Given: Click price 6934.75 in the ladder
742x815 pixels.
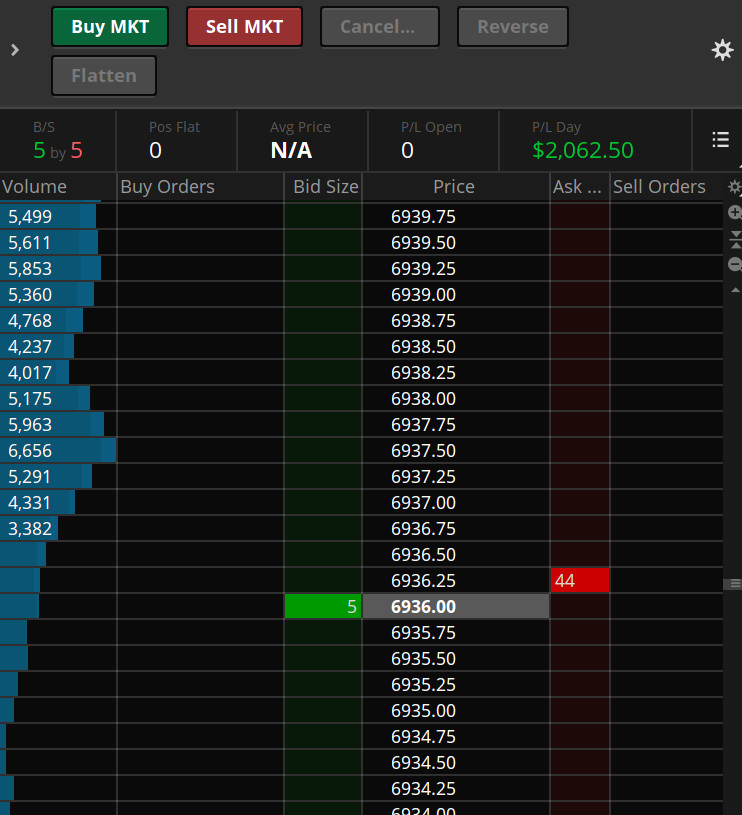Looking at the screenshot, I should (423, 736).
